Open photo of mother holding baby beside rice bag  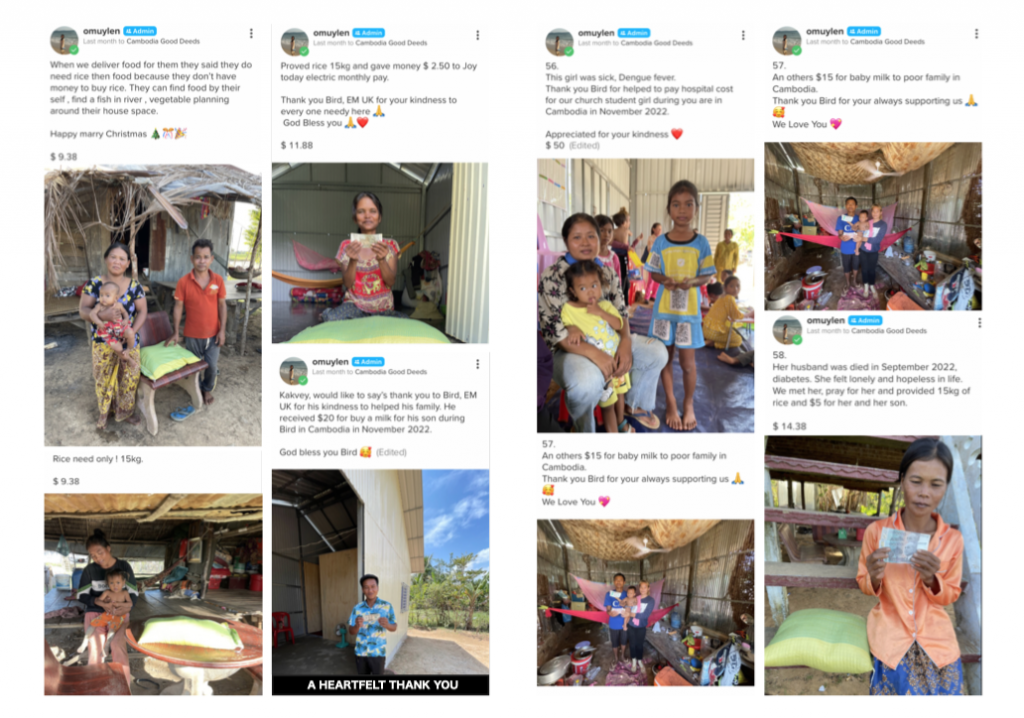(153, 595)
